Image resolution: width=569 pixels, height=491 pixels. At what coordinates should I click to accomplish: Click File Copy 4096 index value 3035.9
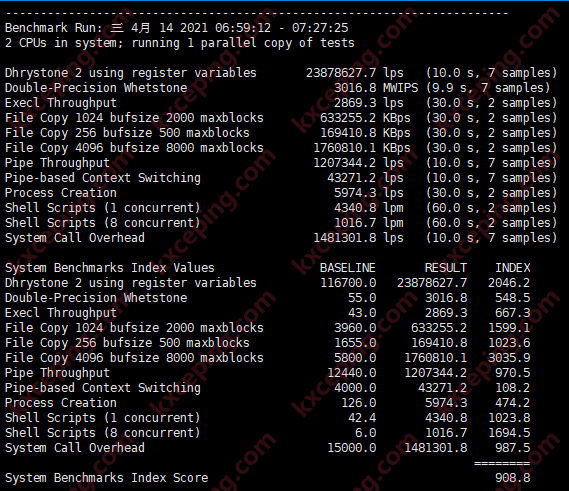[509, 358]
